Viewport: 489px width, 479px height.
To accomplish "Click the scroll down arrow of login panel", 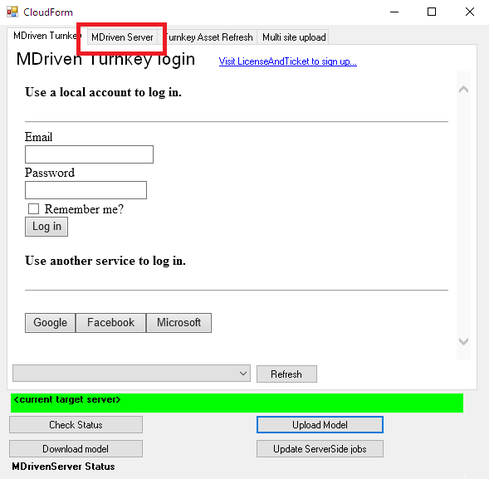I will 464,341.
